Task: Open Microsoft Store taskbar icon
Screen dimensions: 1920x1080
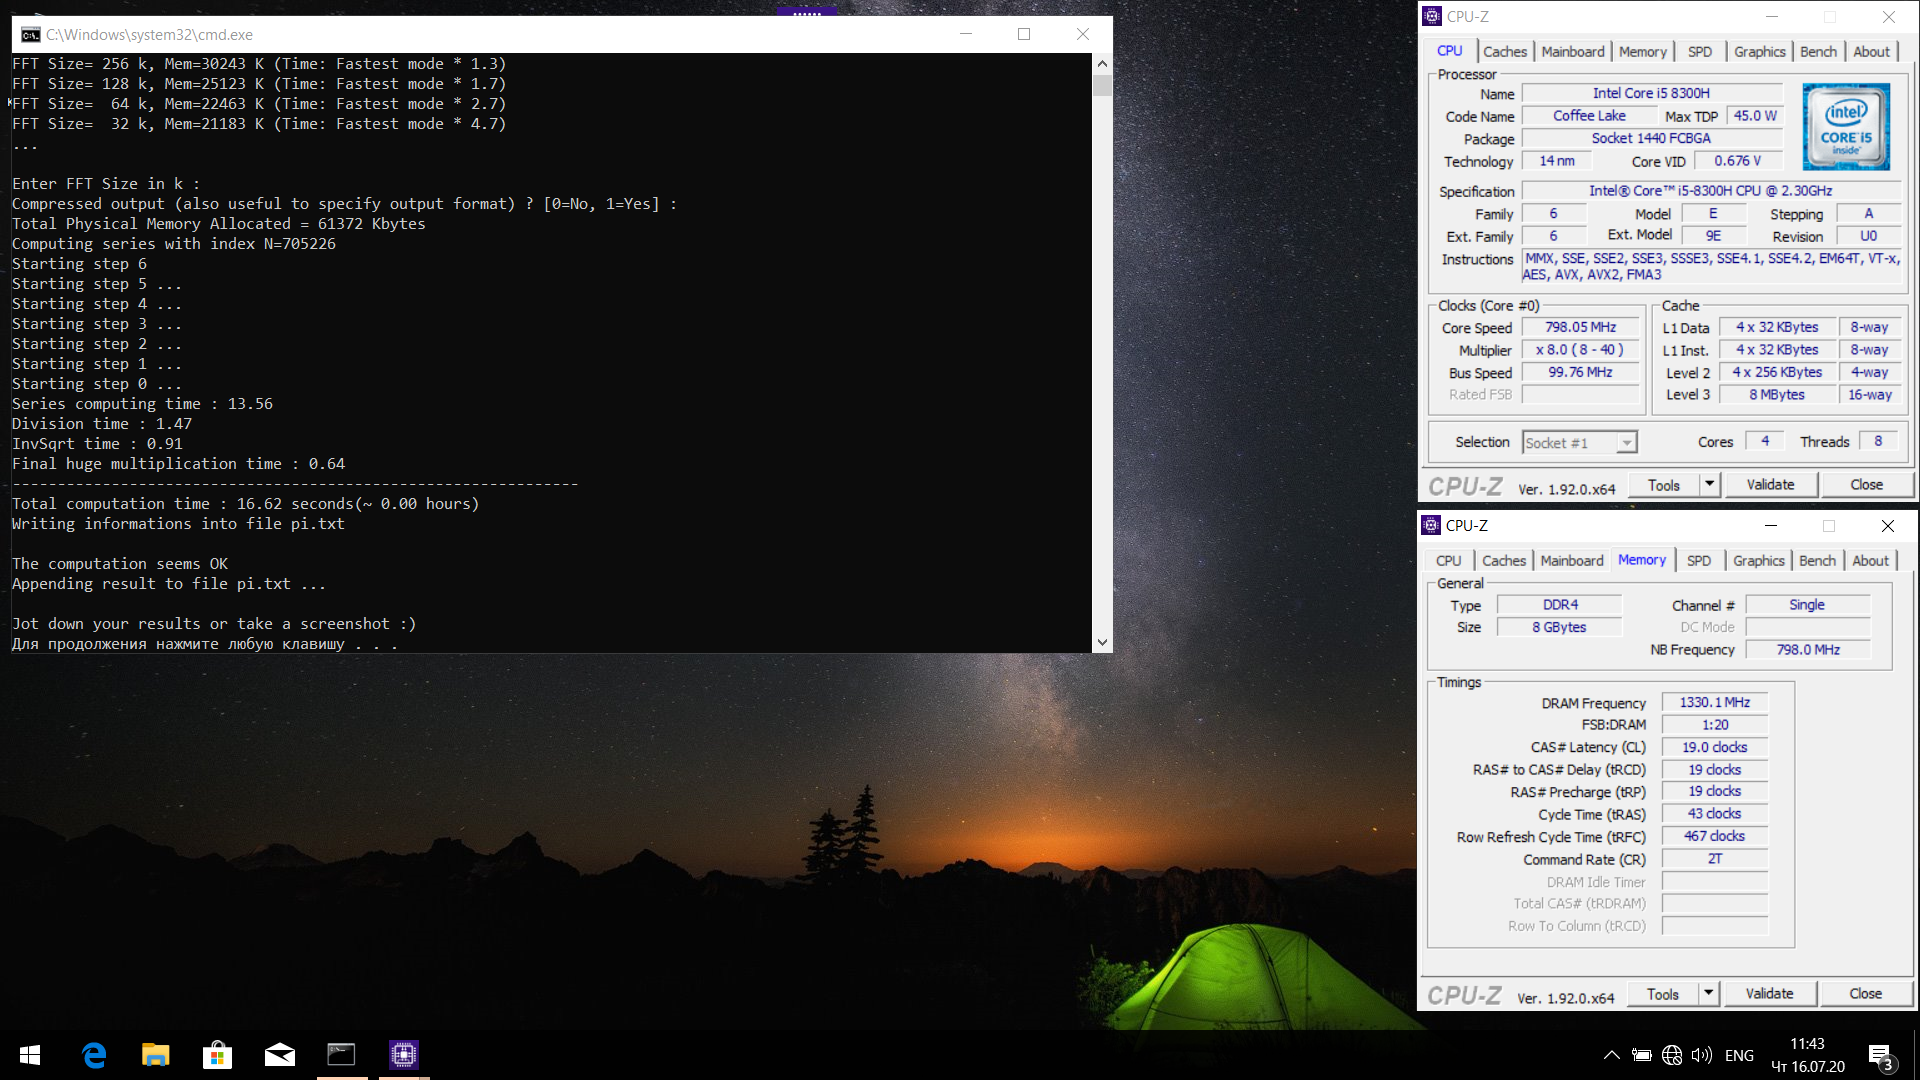Action: [217, 1055]
